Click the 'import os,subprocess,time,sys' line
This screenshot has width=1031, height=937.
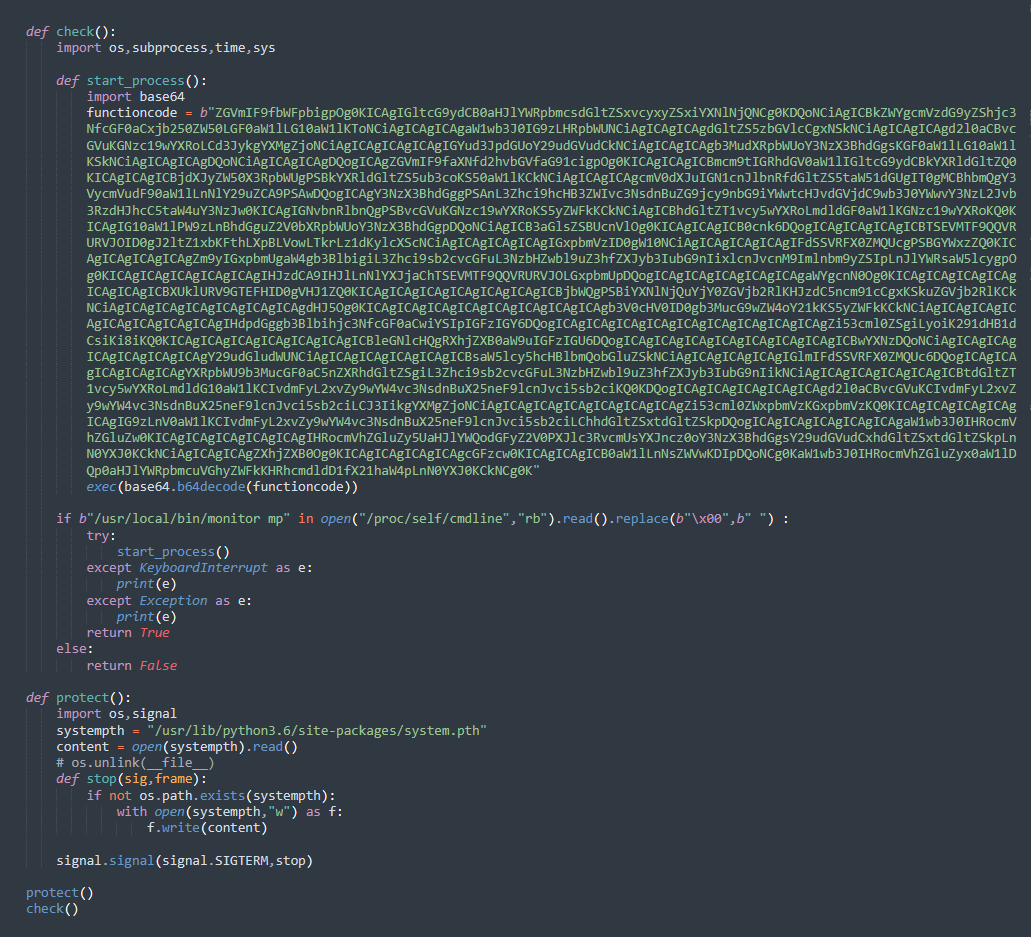(166, 48)
